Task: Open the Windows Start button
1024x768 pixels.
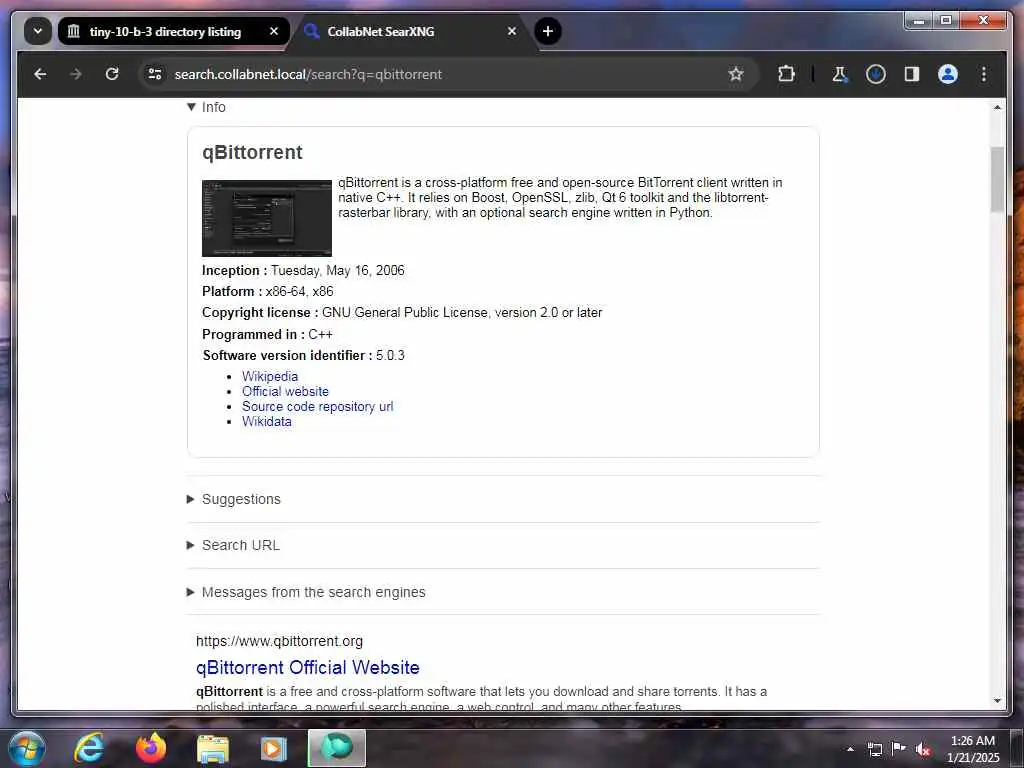Action: click(27, 748)
